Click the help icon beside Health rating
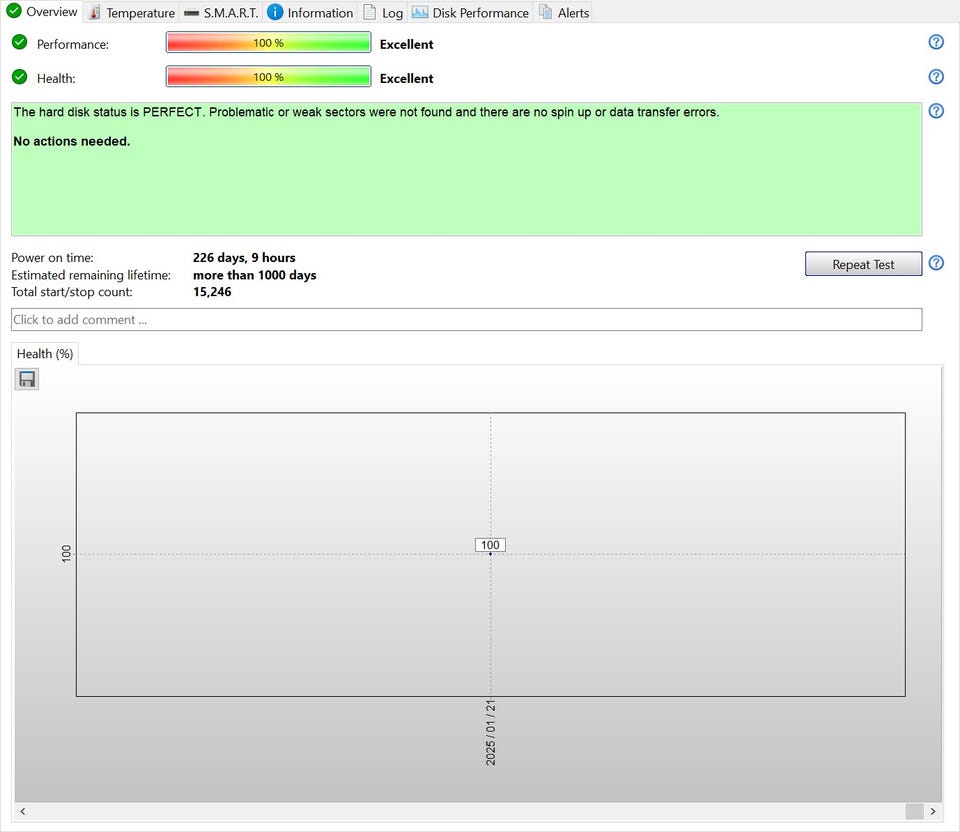Screen dimensions: 960x832 pyautogui.click(x=936, y=77)
